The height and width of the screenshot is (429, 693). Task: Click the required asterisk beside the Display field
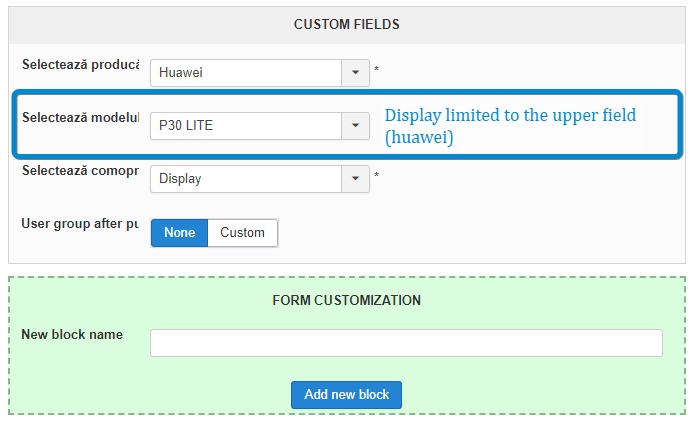point(376,177)
